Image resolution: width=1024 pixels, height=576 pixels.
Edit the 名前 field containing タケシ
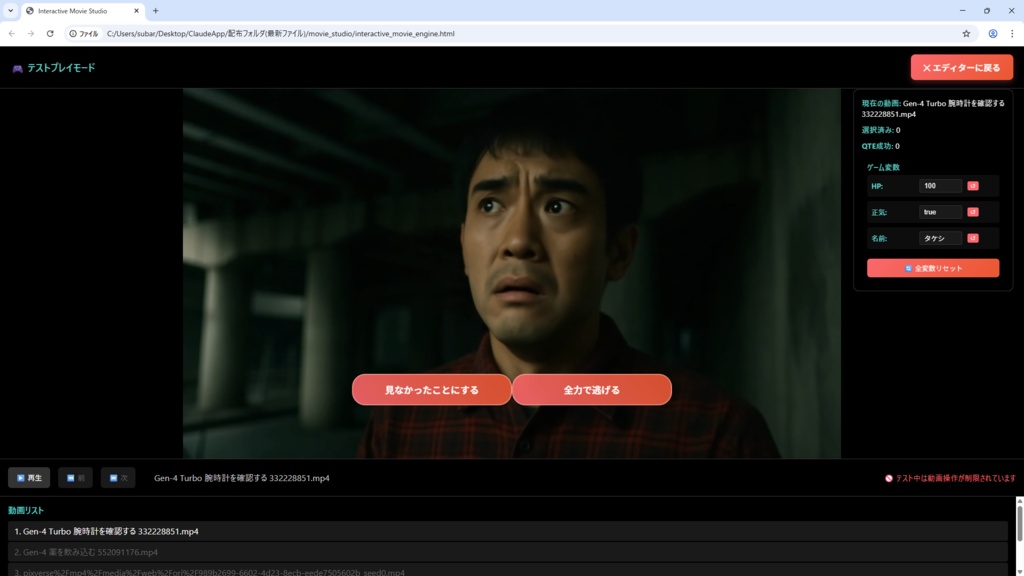940,238
